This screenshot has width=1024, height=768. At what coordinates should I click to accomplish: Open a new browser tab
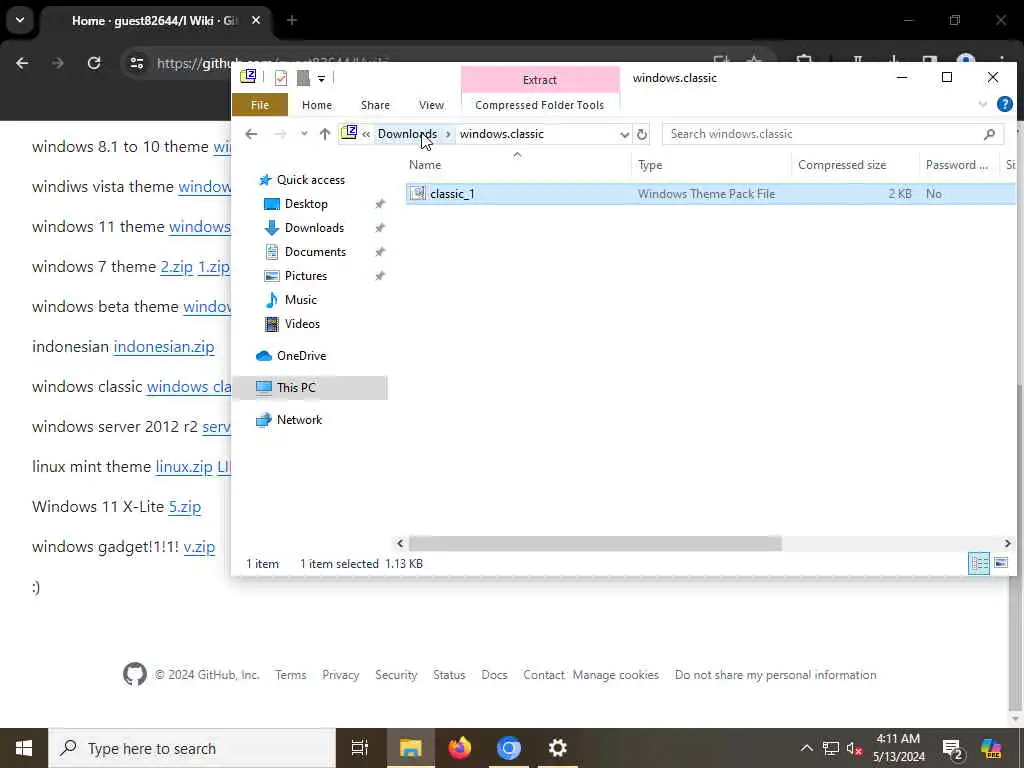tap(292, 20)
